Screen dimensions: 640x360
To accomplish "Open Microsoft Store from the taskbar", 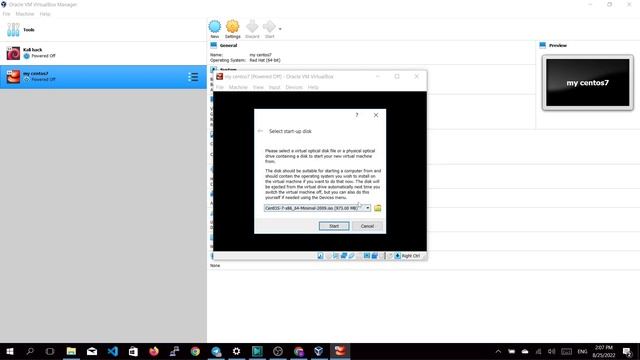I will pyautogui.click(x=133, y=351).
